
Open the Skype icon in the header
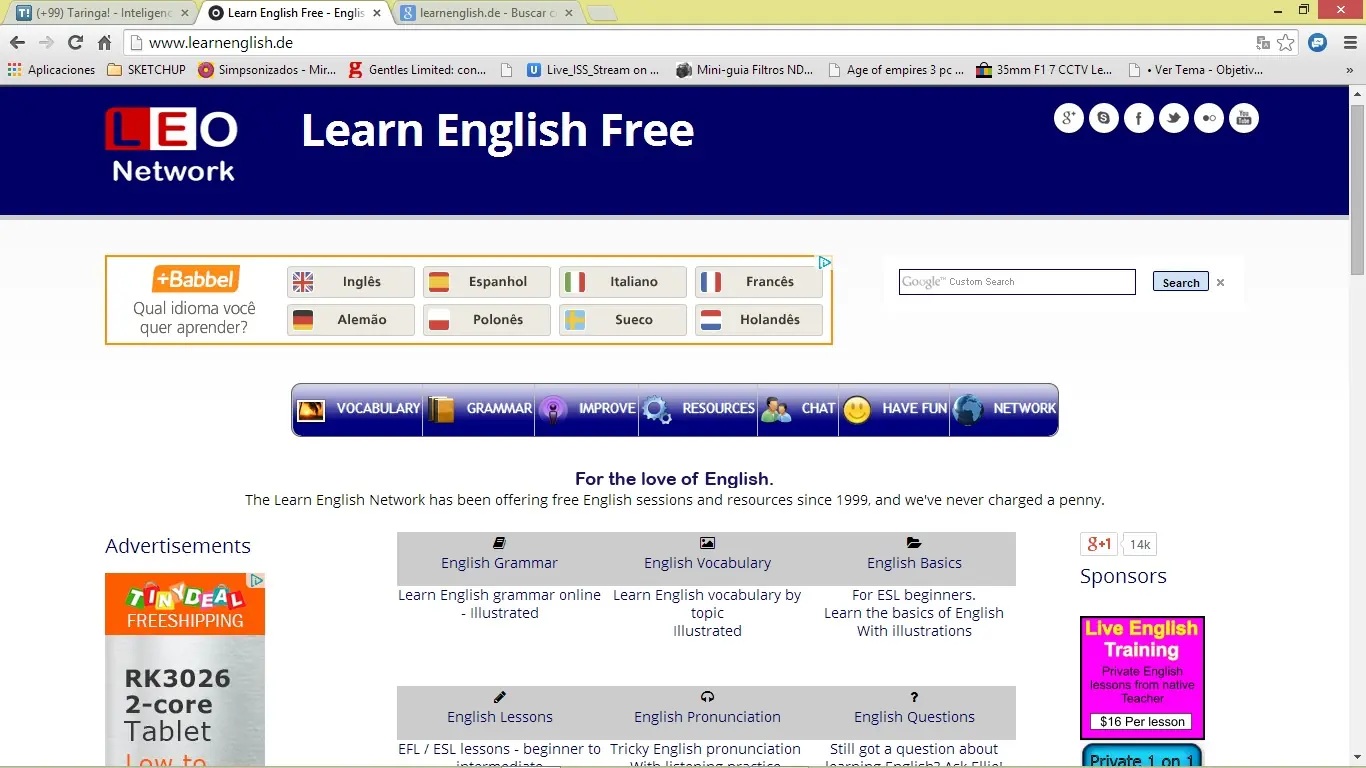[1104, 118]
